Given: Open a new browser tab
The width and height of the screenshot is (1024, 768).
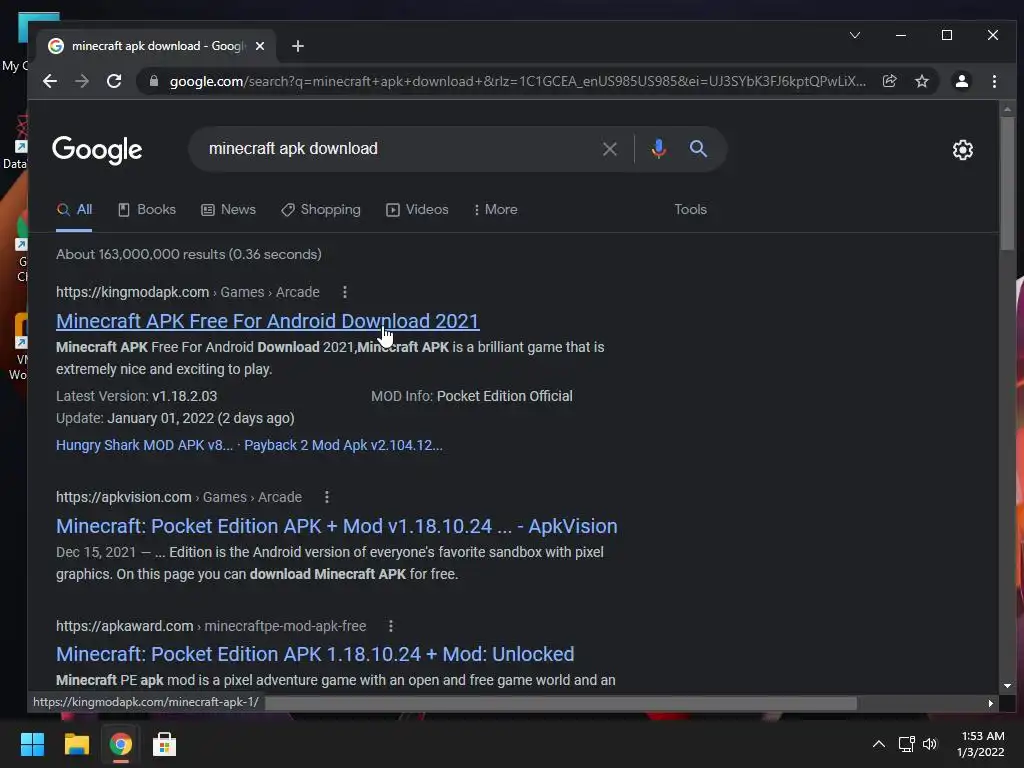Looking at the screenshot, I should [x=298, y=46].
